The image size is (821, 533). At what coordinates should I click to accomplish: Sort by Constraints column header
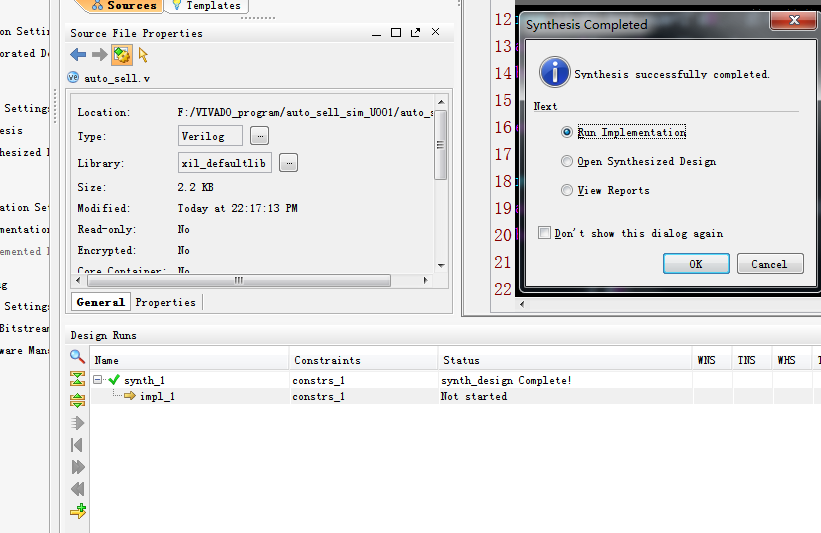point(363,360)
